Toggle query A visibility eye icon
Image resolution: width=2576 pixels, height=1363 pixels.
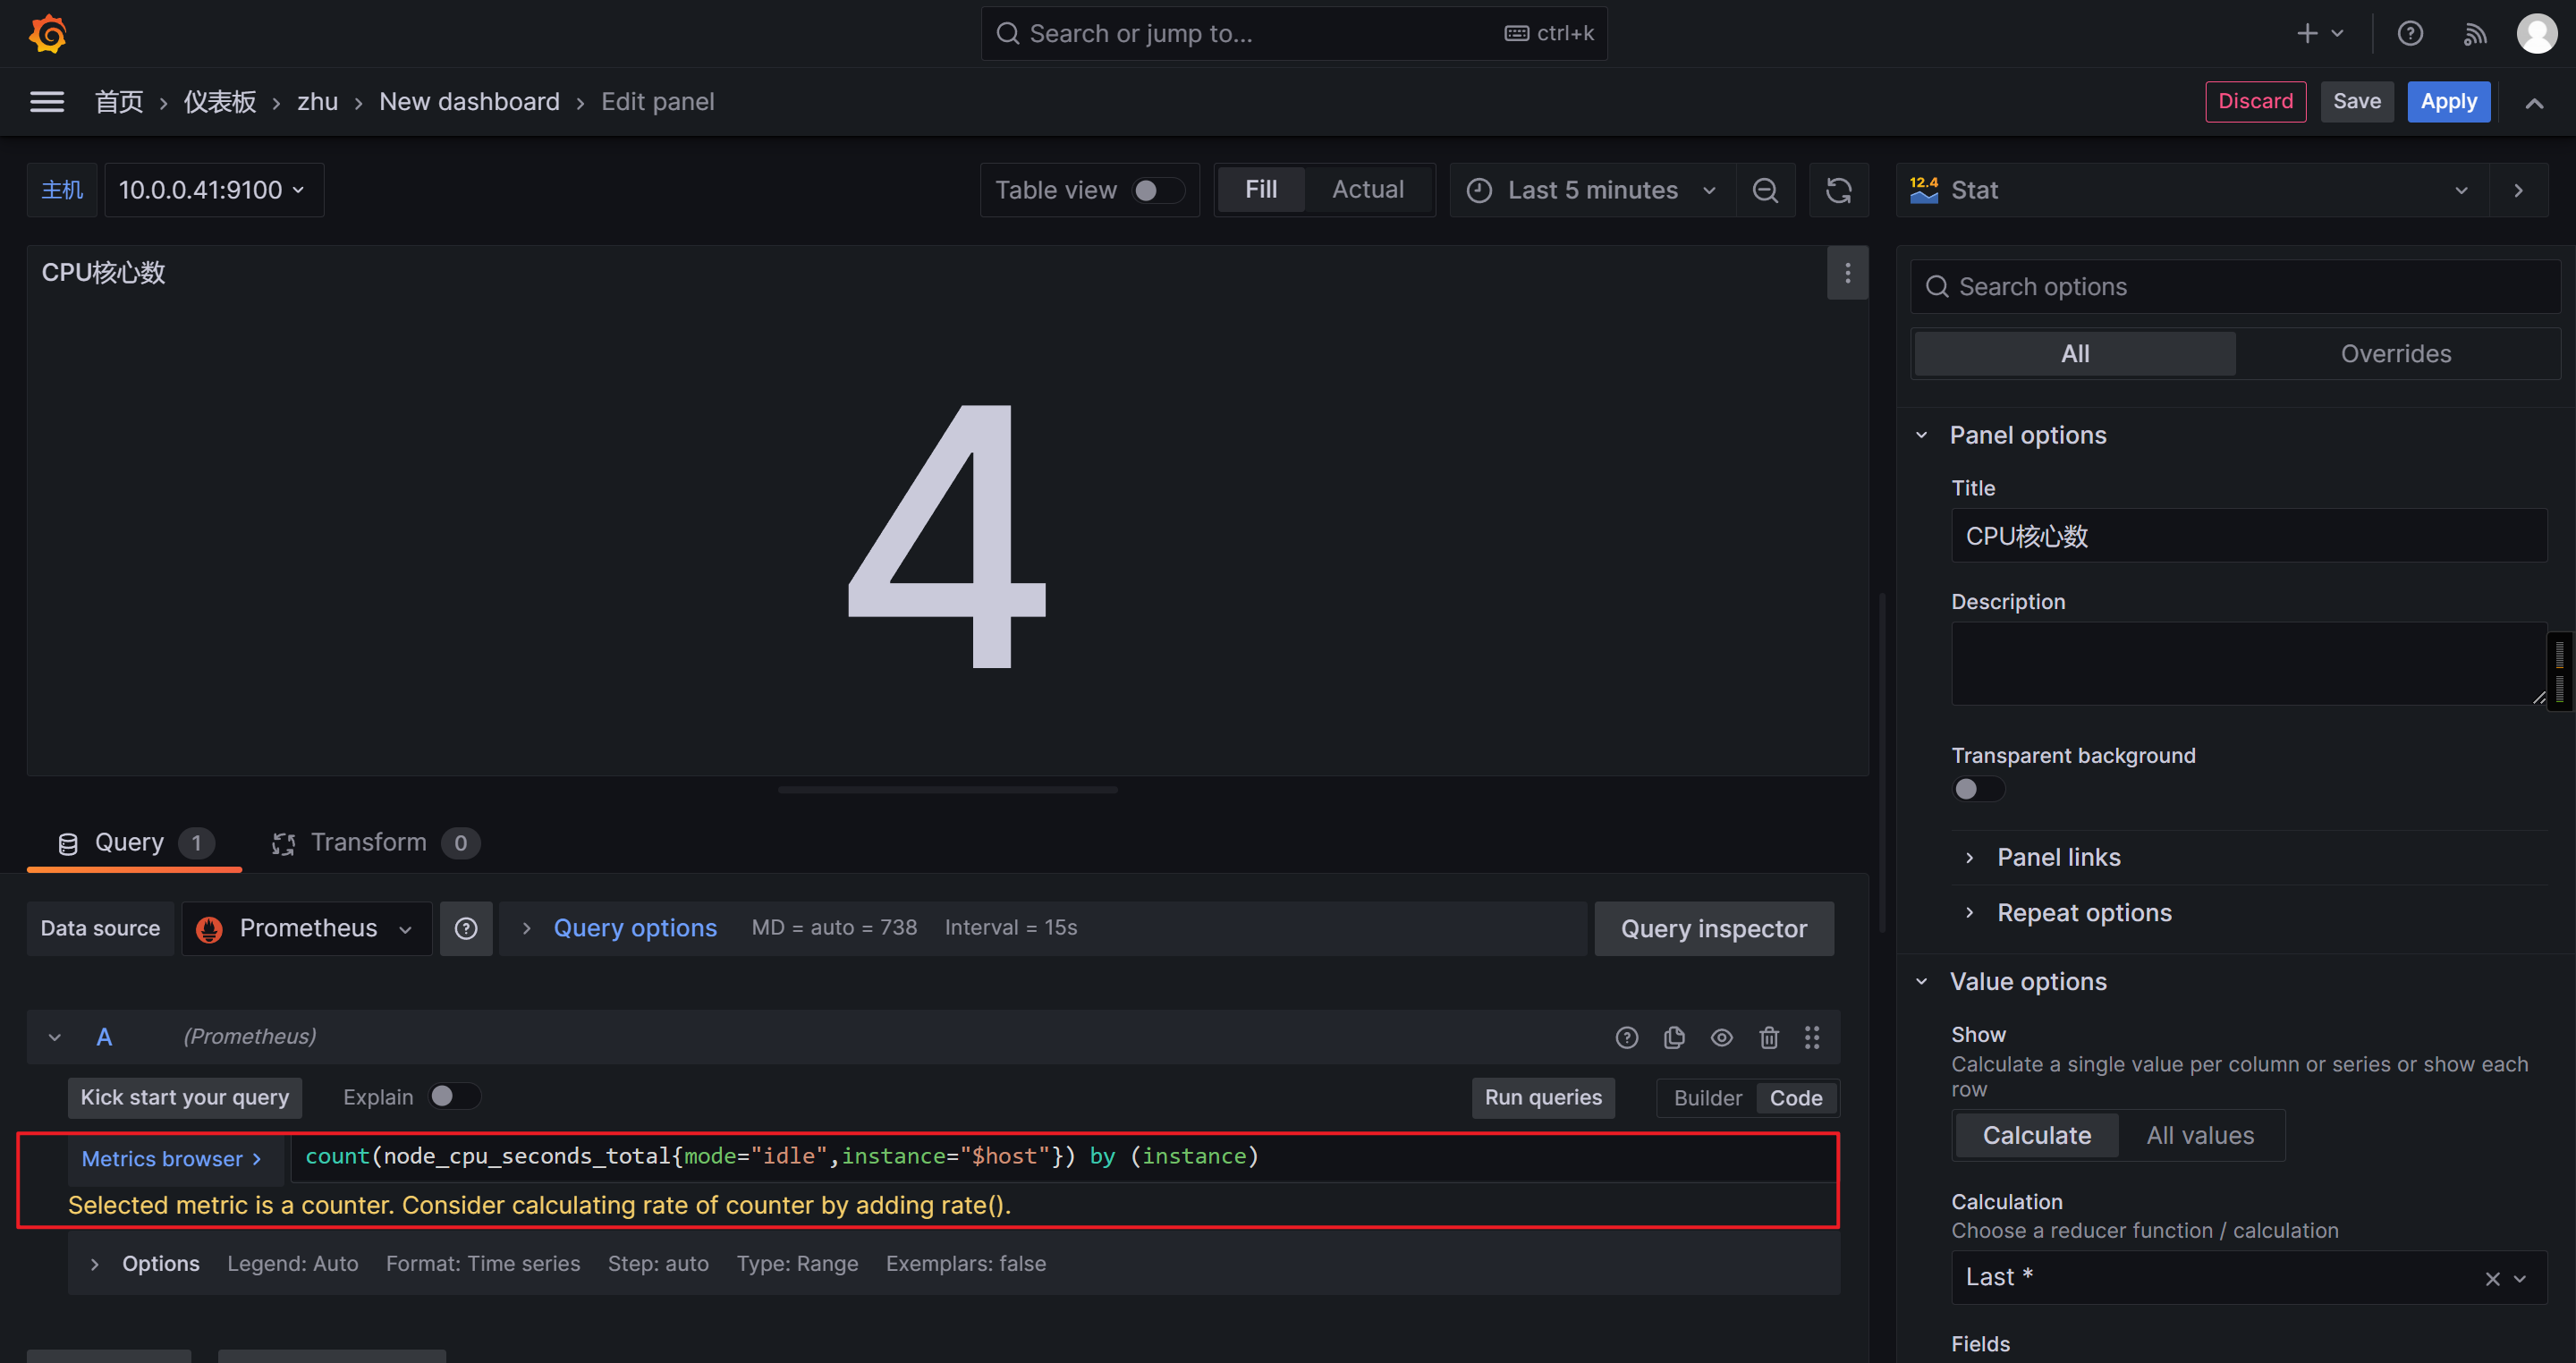pyautogui.click(x=1721, y=1037)
